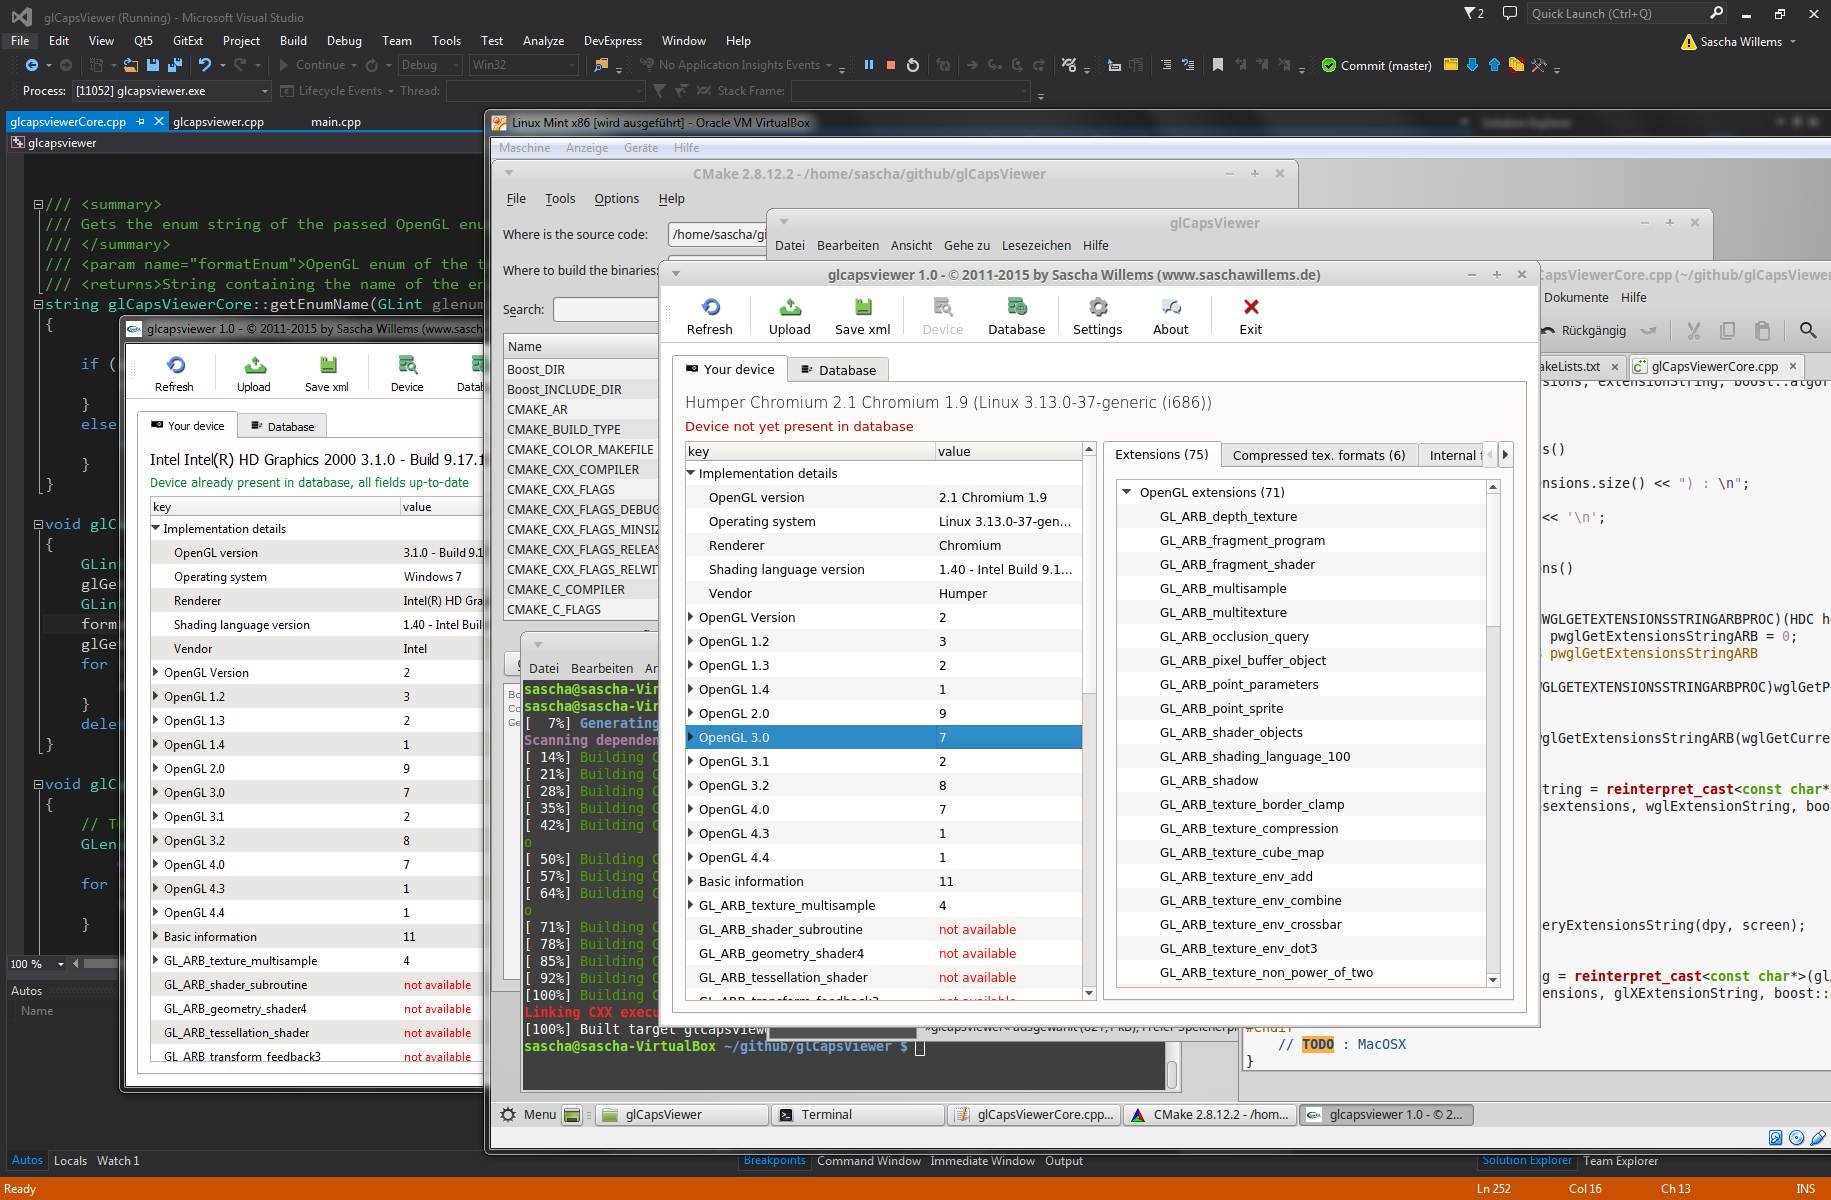Open the Linux Mint Menu button

pos(528,1115)
